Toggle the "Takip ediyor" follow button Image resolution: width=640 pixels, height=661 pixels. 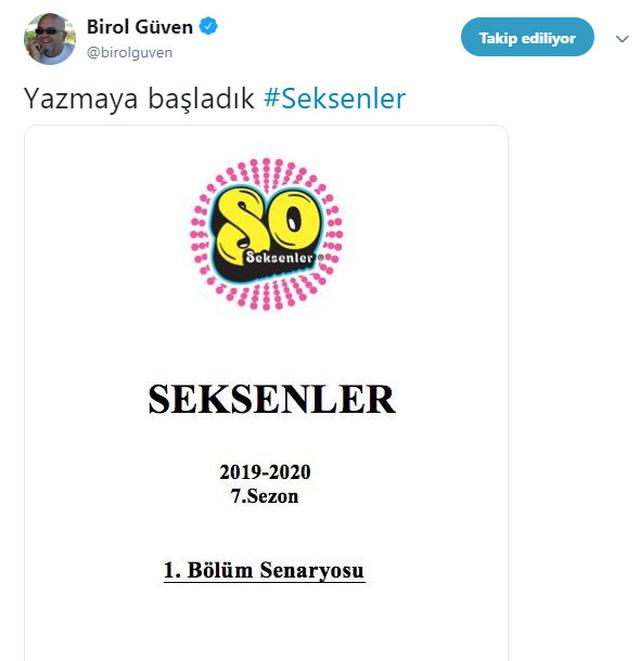pos(527,38)
